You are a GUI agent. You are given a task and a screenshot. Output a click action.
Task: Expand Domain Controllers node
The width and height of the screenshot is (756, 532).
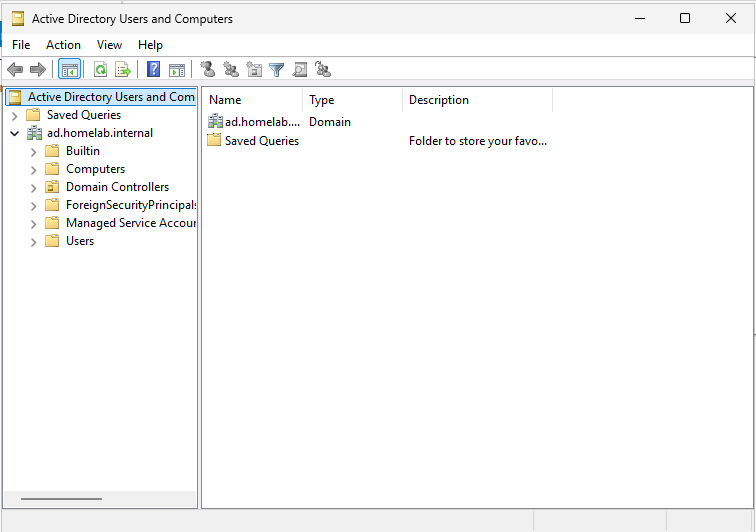(x=33, y=188)
